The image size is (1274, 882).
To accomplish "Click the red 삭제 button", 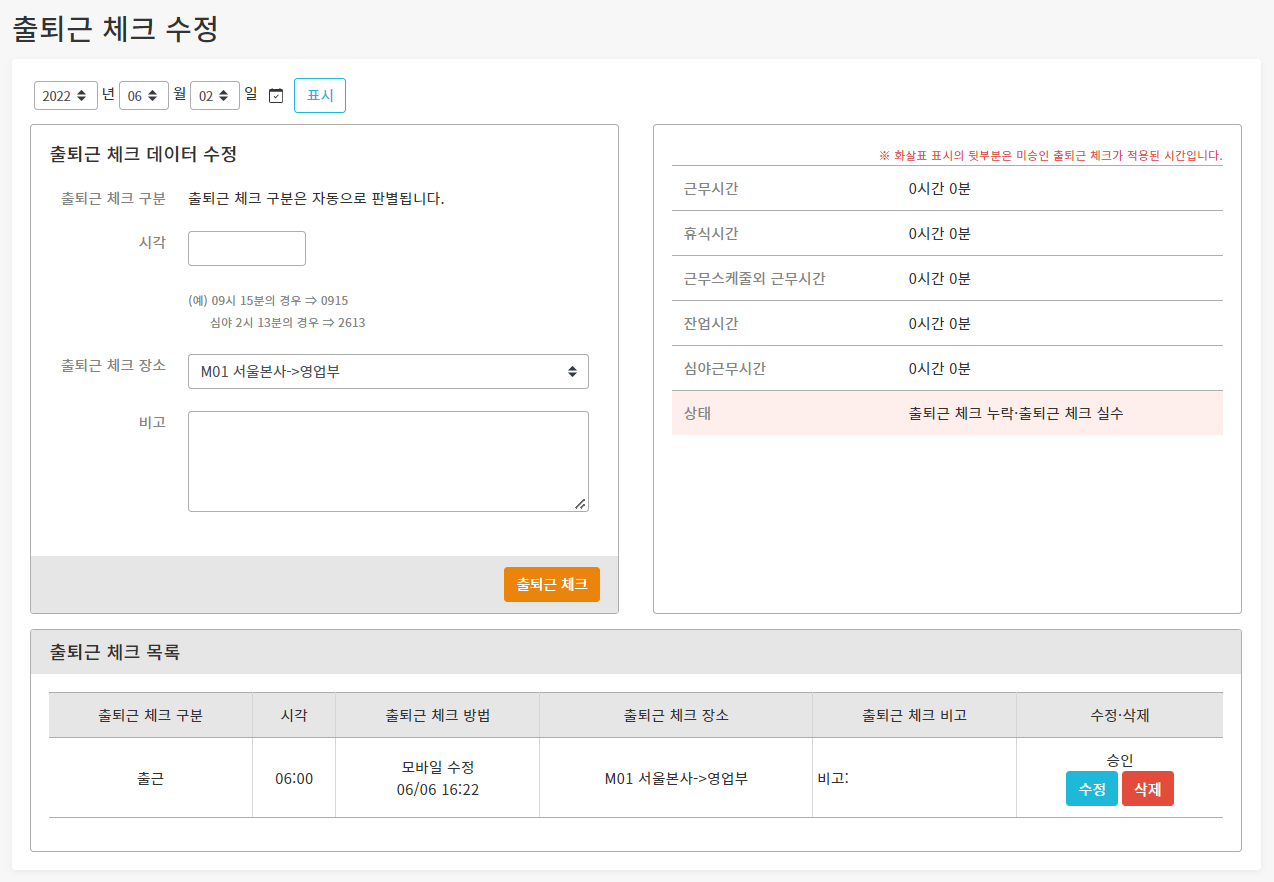I will 1147,789.
